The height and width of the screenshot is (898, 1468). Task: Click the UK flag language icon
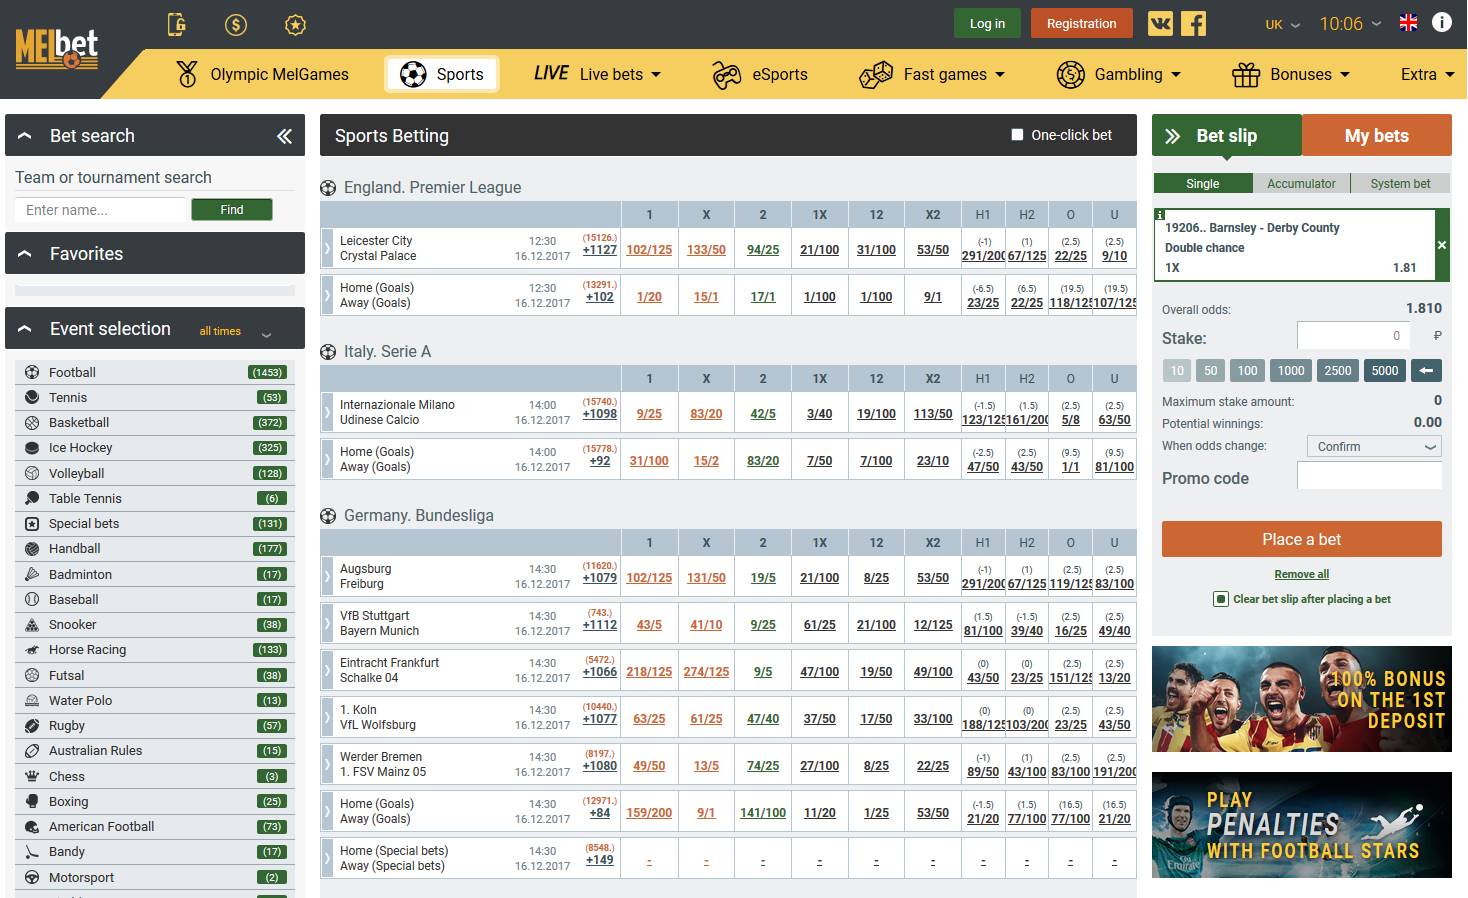point(1408,23)
